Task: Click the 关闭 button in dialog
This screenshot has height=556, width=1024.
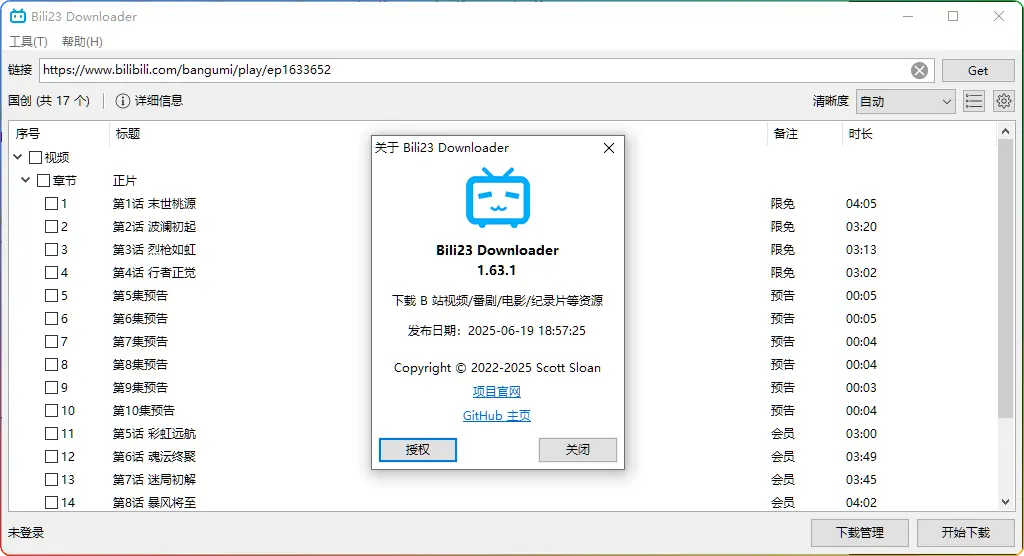Action: point(577,450)
